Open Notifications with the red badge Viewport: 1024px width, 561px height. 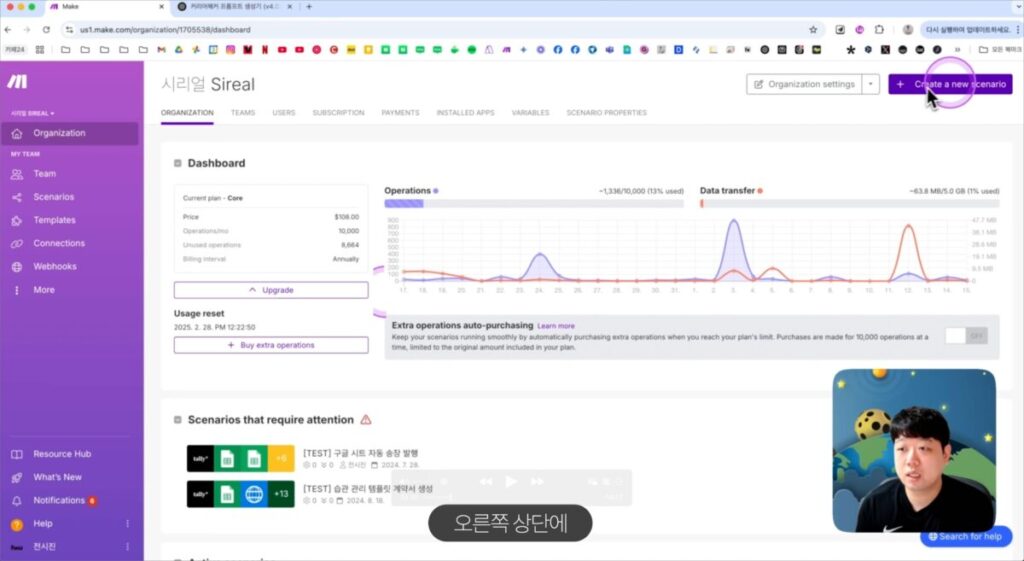coord(59,500)
